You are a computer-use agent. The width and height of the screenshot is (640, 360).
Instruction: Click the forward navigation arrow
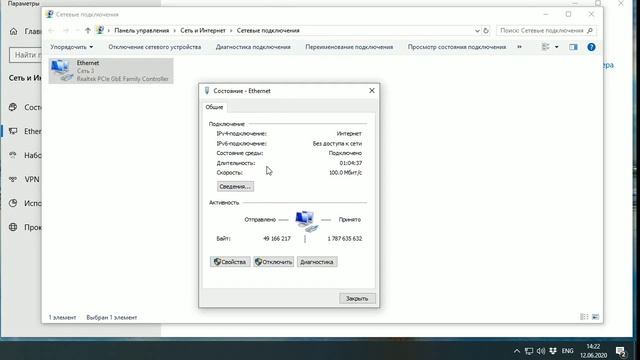[66, 31]
